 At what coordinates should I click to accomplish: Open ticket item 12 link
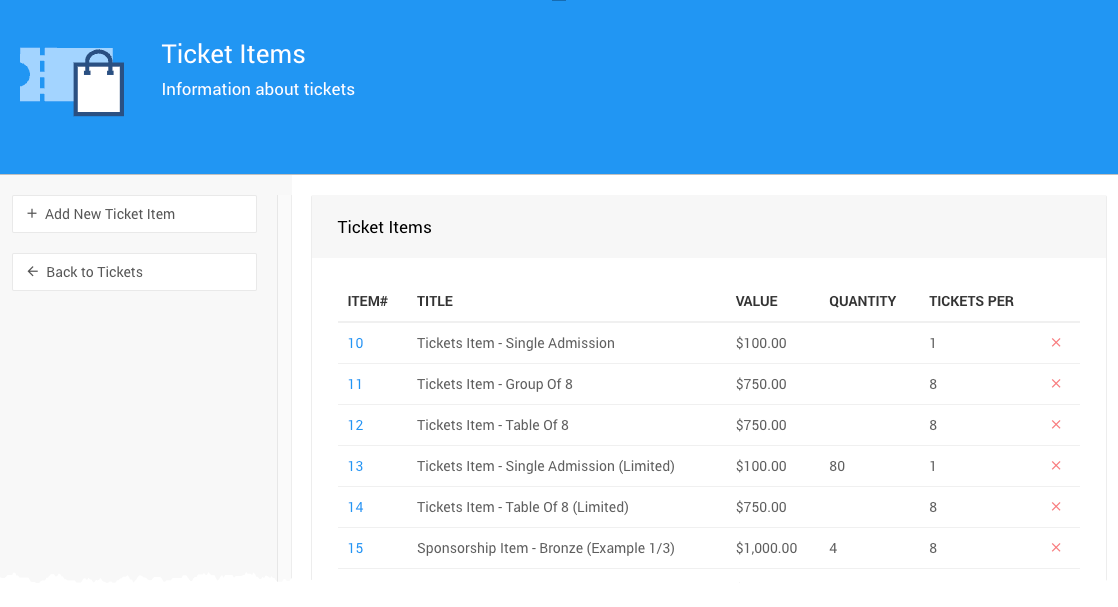coord(355,425)
